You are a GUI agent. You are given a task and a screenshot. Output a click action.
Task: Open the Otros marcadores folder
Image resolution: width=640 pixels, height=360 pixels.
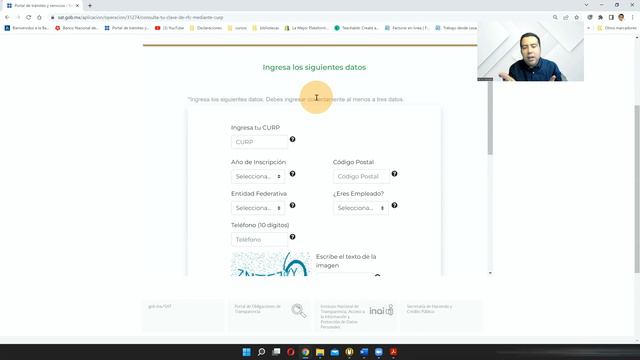click(x=617, y=28)
